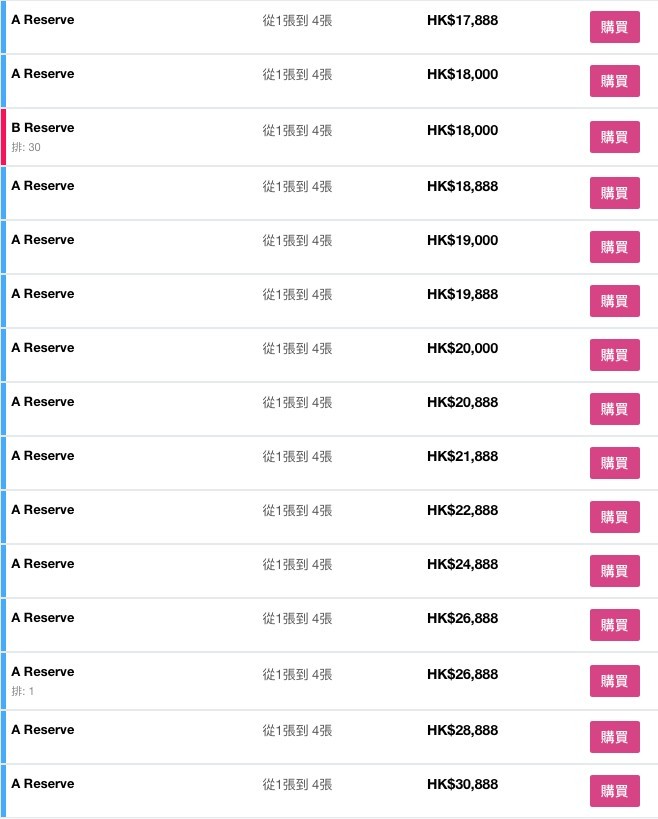Purchase the HK$20,000 A Reserve seat

614,355
